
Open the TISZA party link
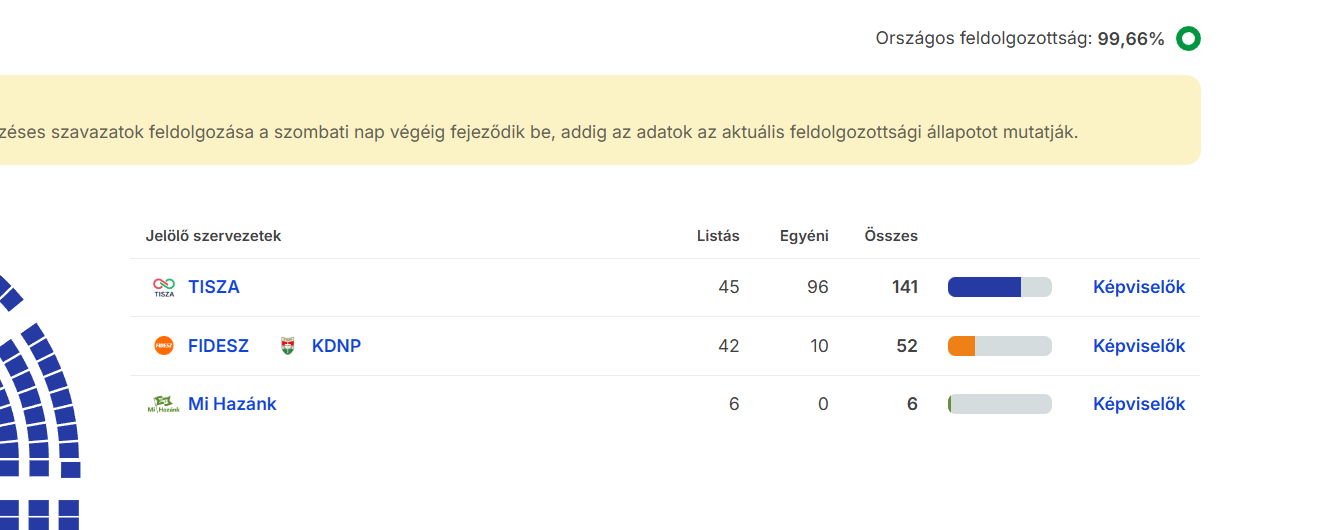(x=214, y=287)
